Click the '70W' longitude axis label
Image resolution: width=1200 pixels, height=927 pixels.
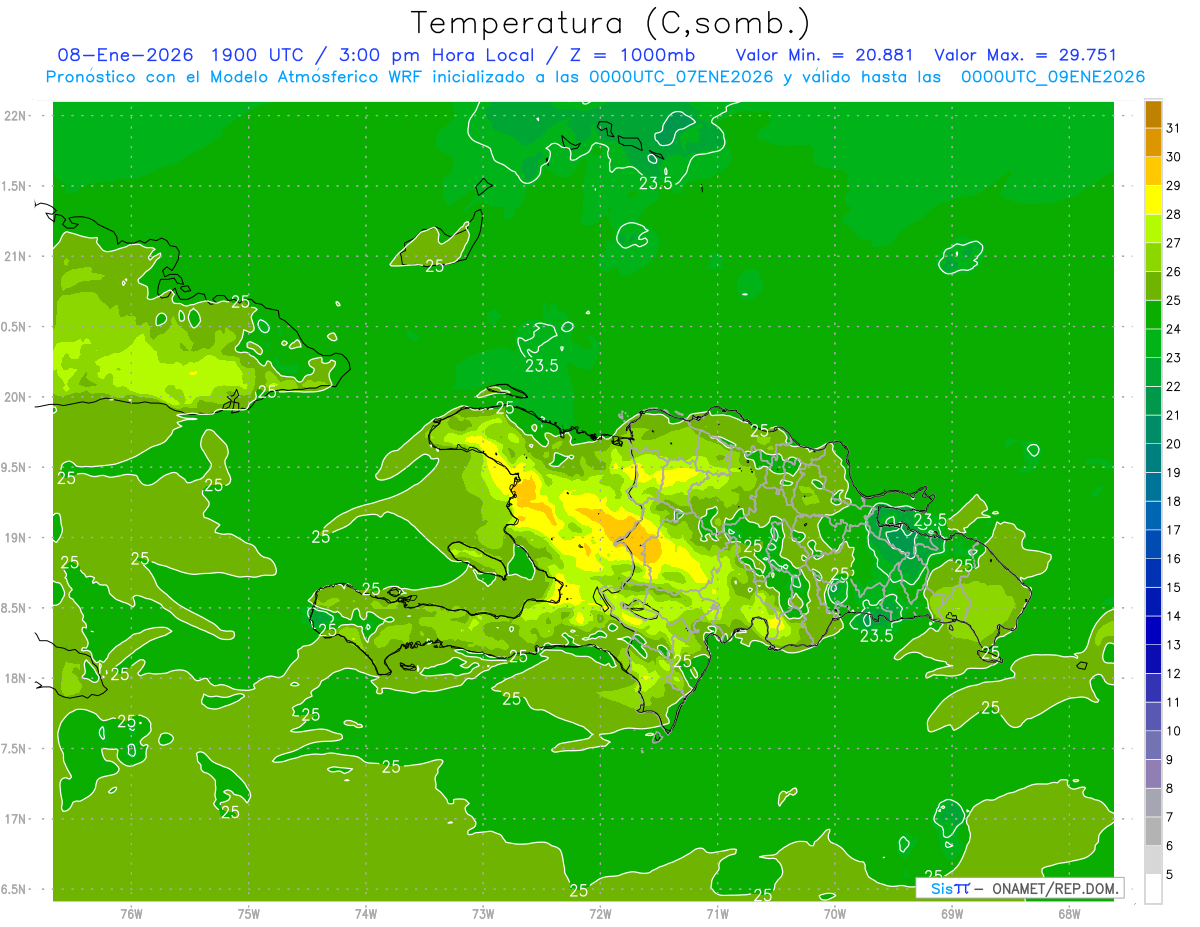[x=835, y=914]
